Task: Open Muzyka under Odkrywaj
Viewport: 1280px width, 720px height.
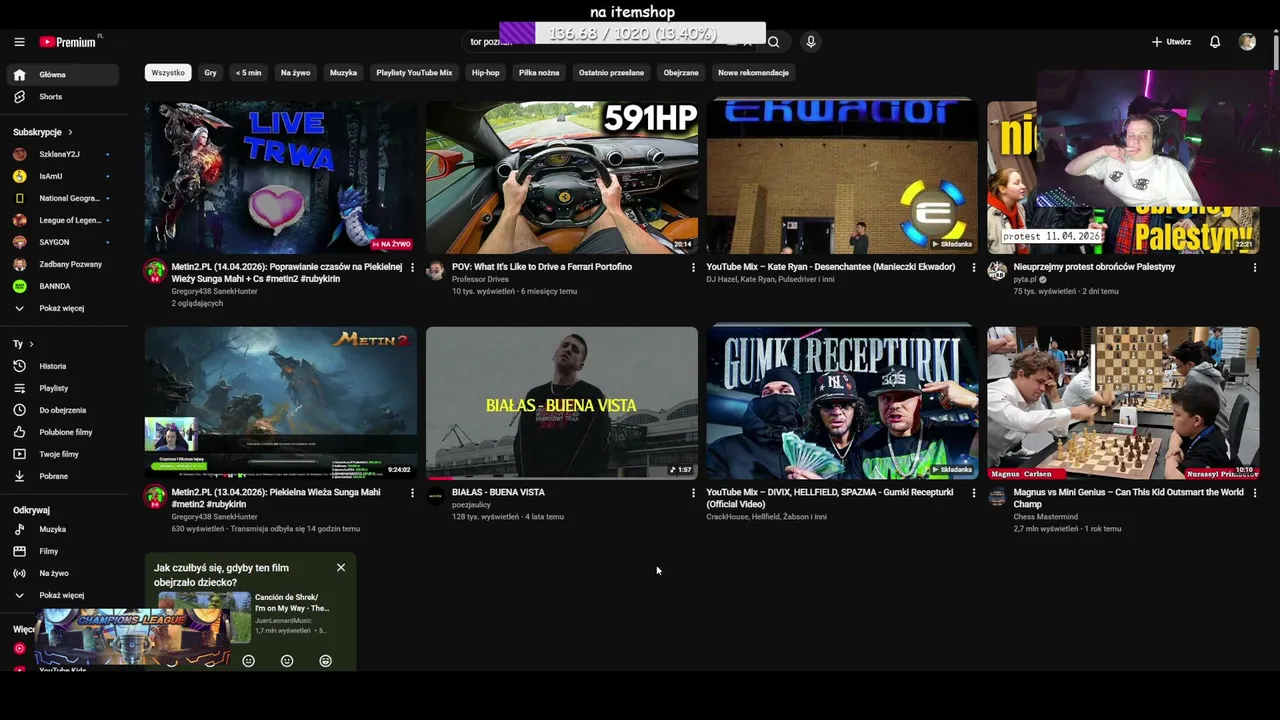Action: [x=63, y=529]
